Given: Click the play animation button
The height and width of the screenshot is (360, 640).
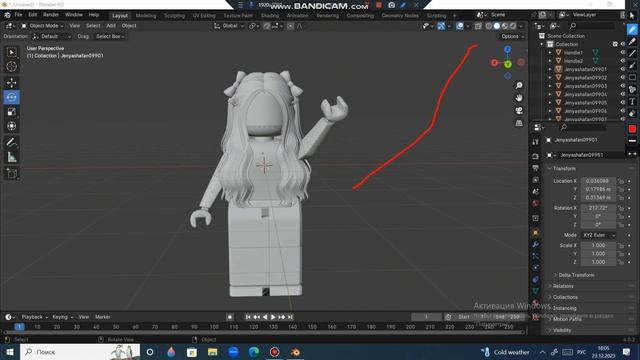Looking at the screenshot, I should tap(273, 317).
